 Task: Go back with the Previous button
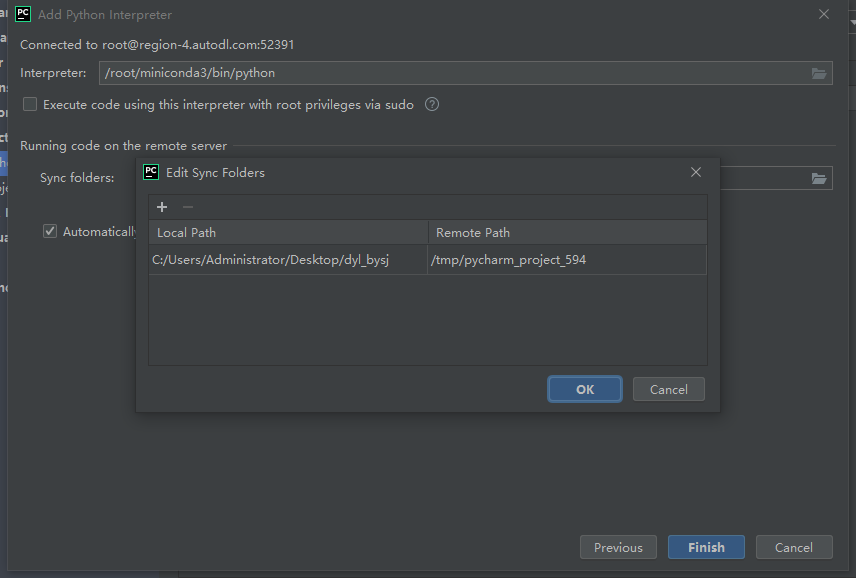click(x=618, y=547)
